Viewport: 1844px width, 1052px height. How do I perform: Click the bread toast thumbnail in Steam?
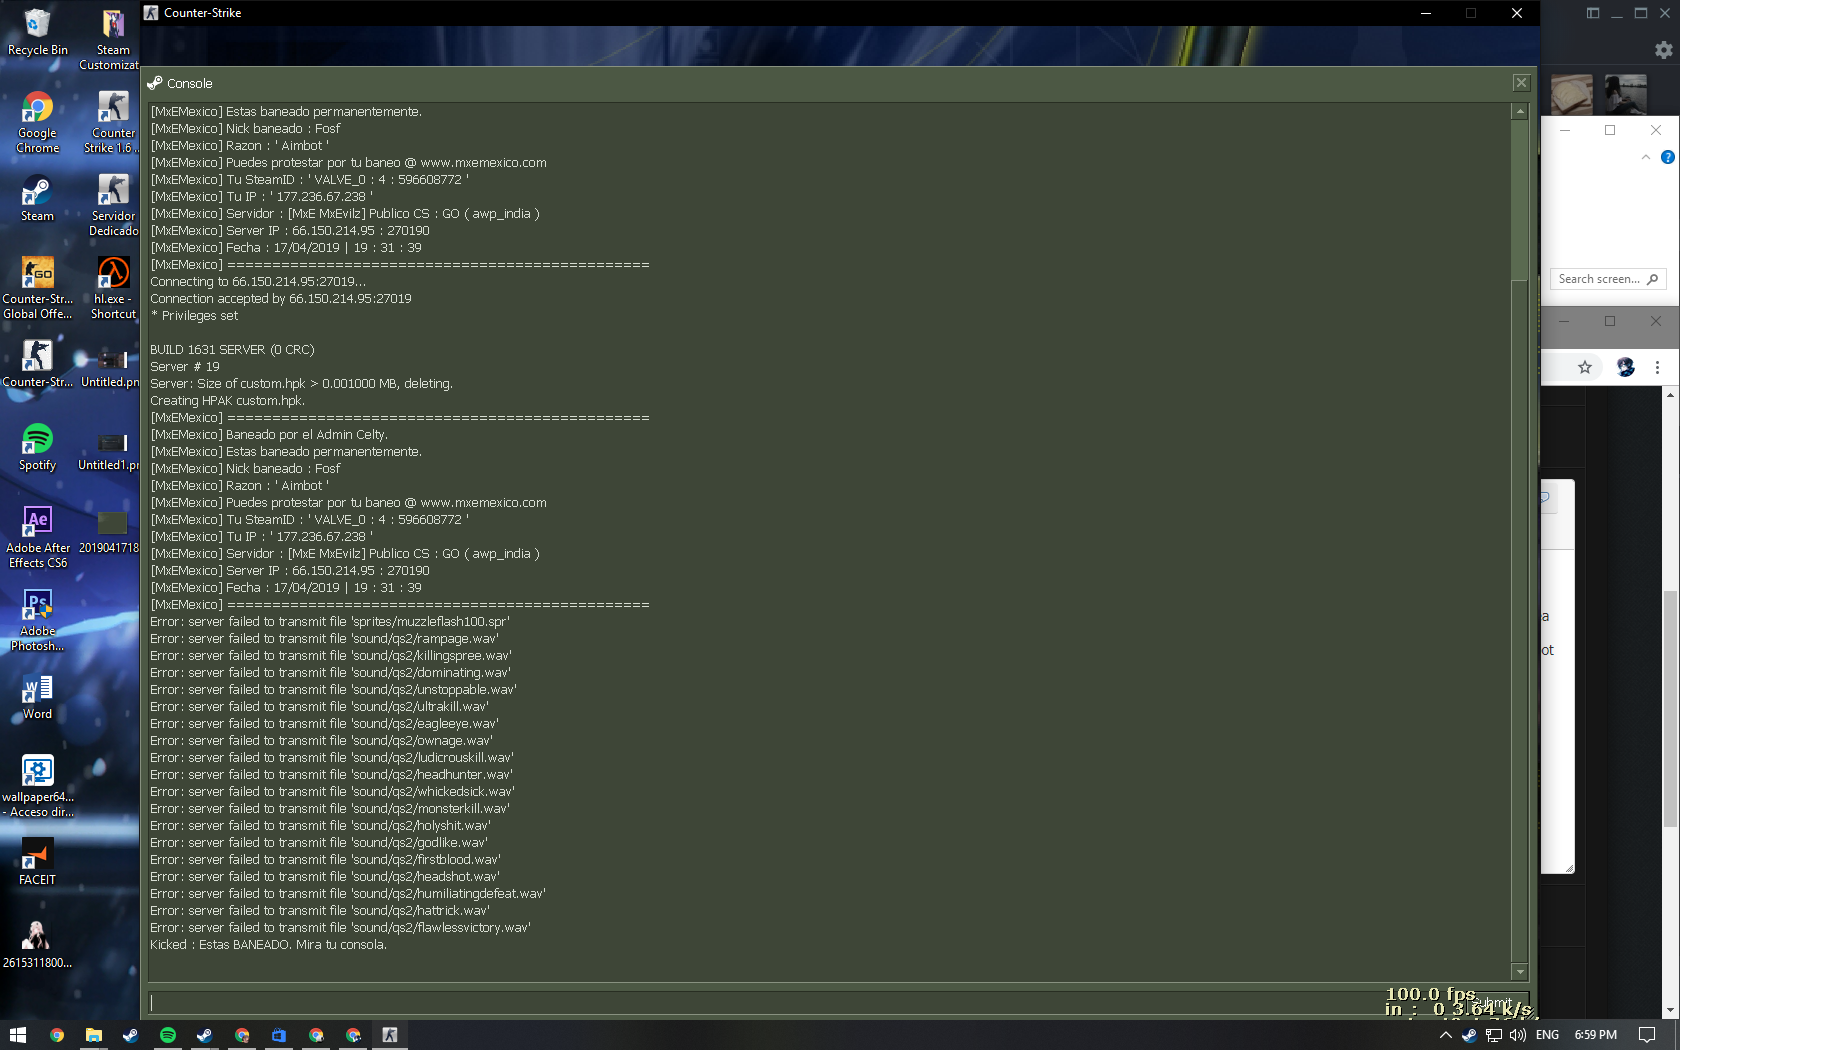pyautogui.click(x=1571, y=95)
